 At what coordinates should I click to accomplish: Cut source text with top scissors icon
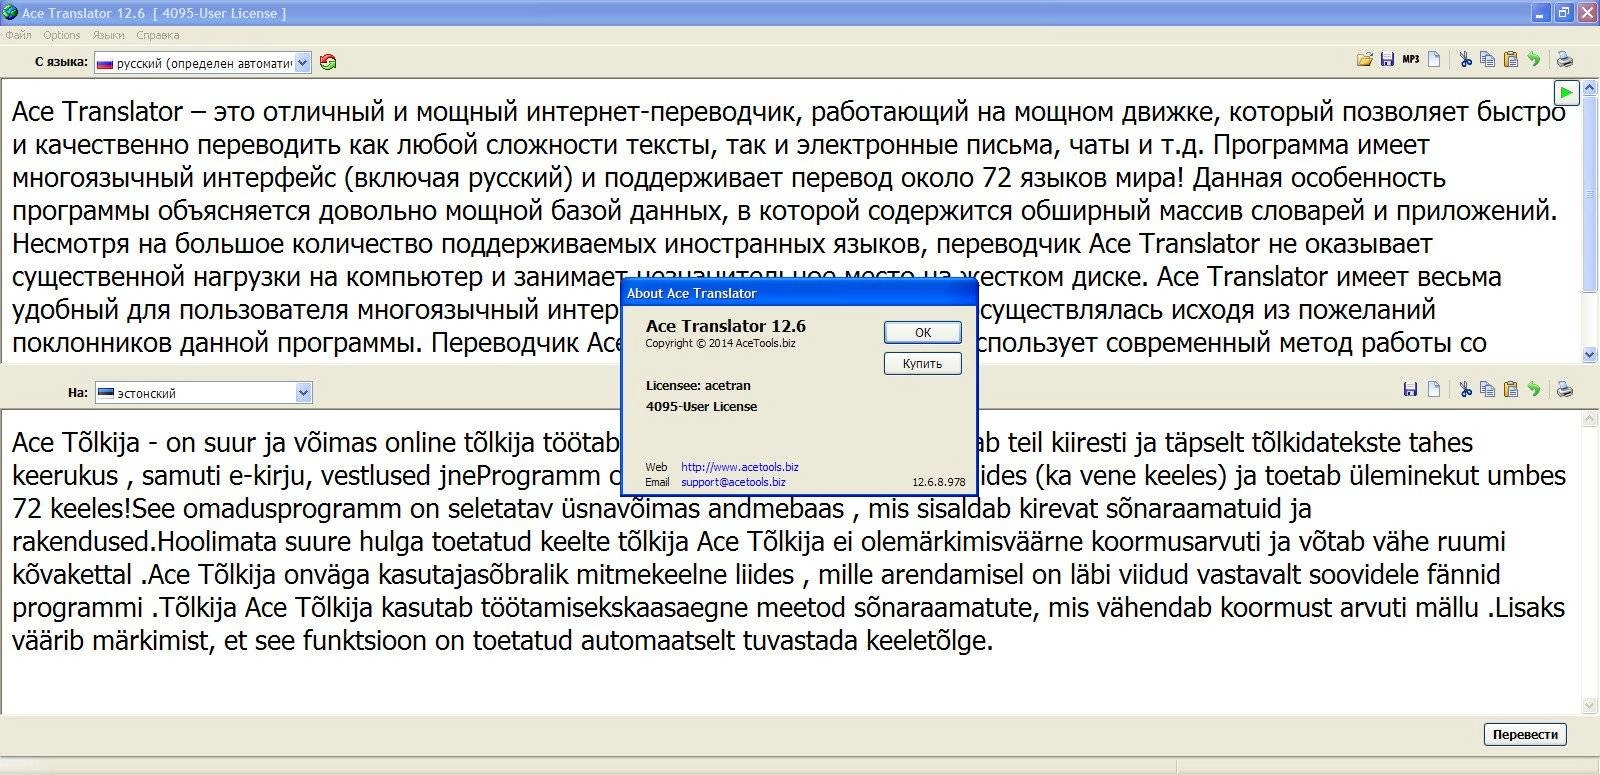pos(1465,60)
